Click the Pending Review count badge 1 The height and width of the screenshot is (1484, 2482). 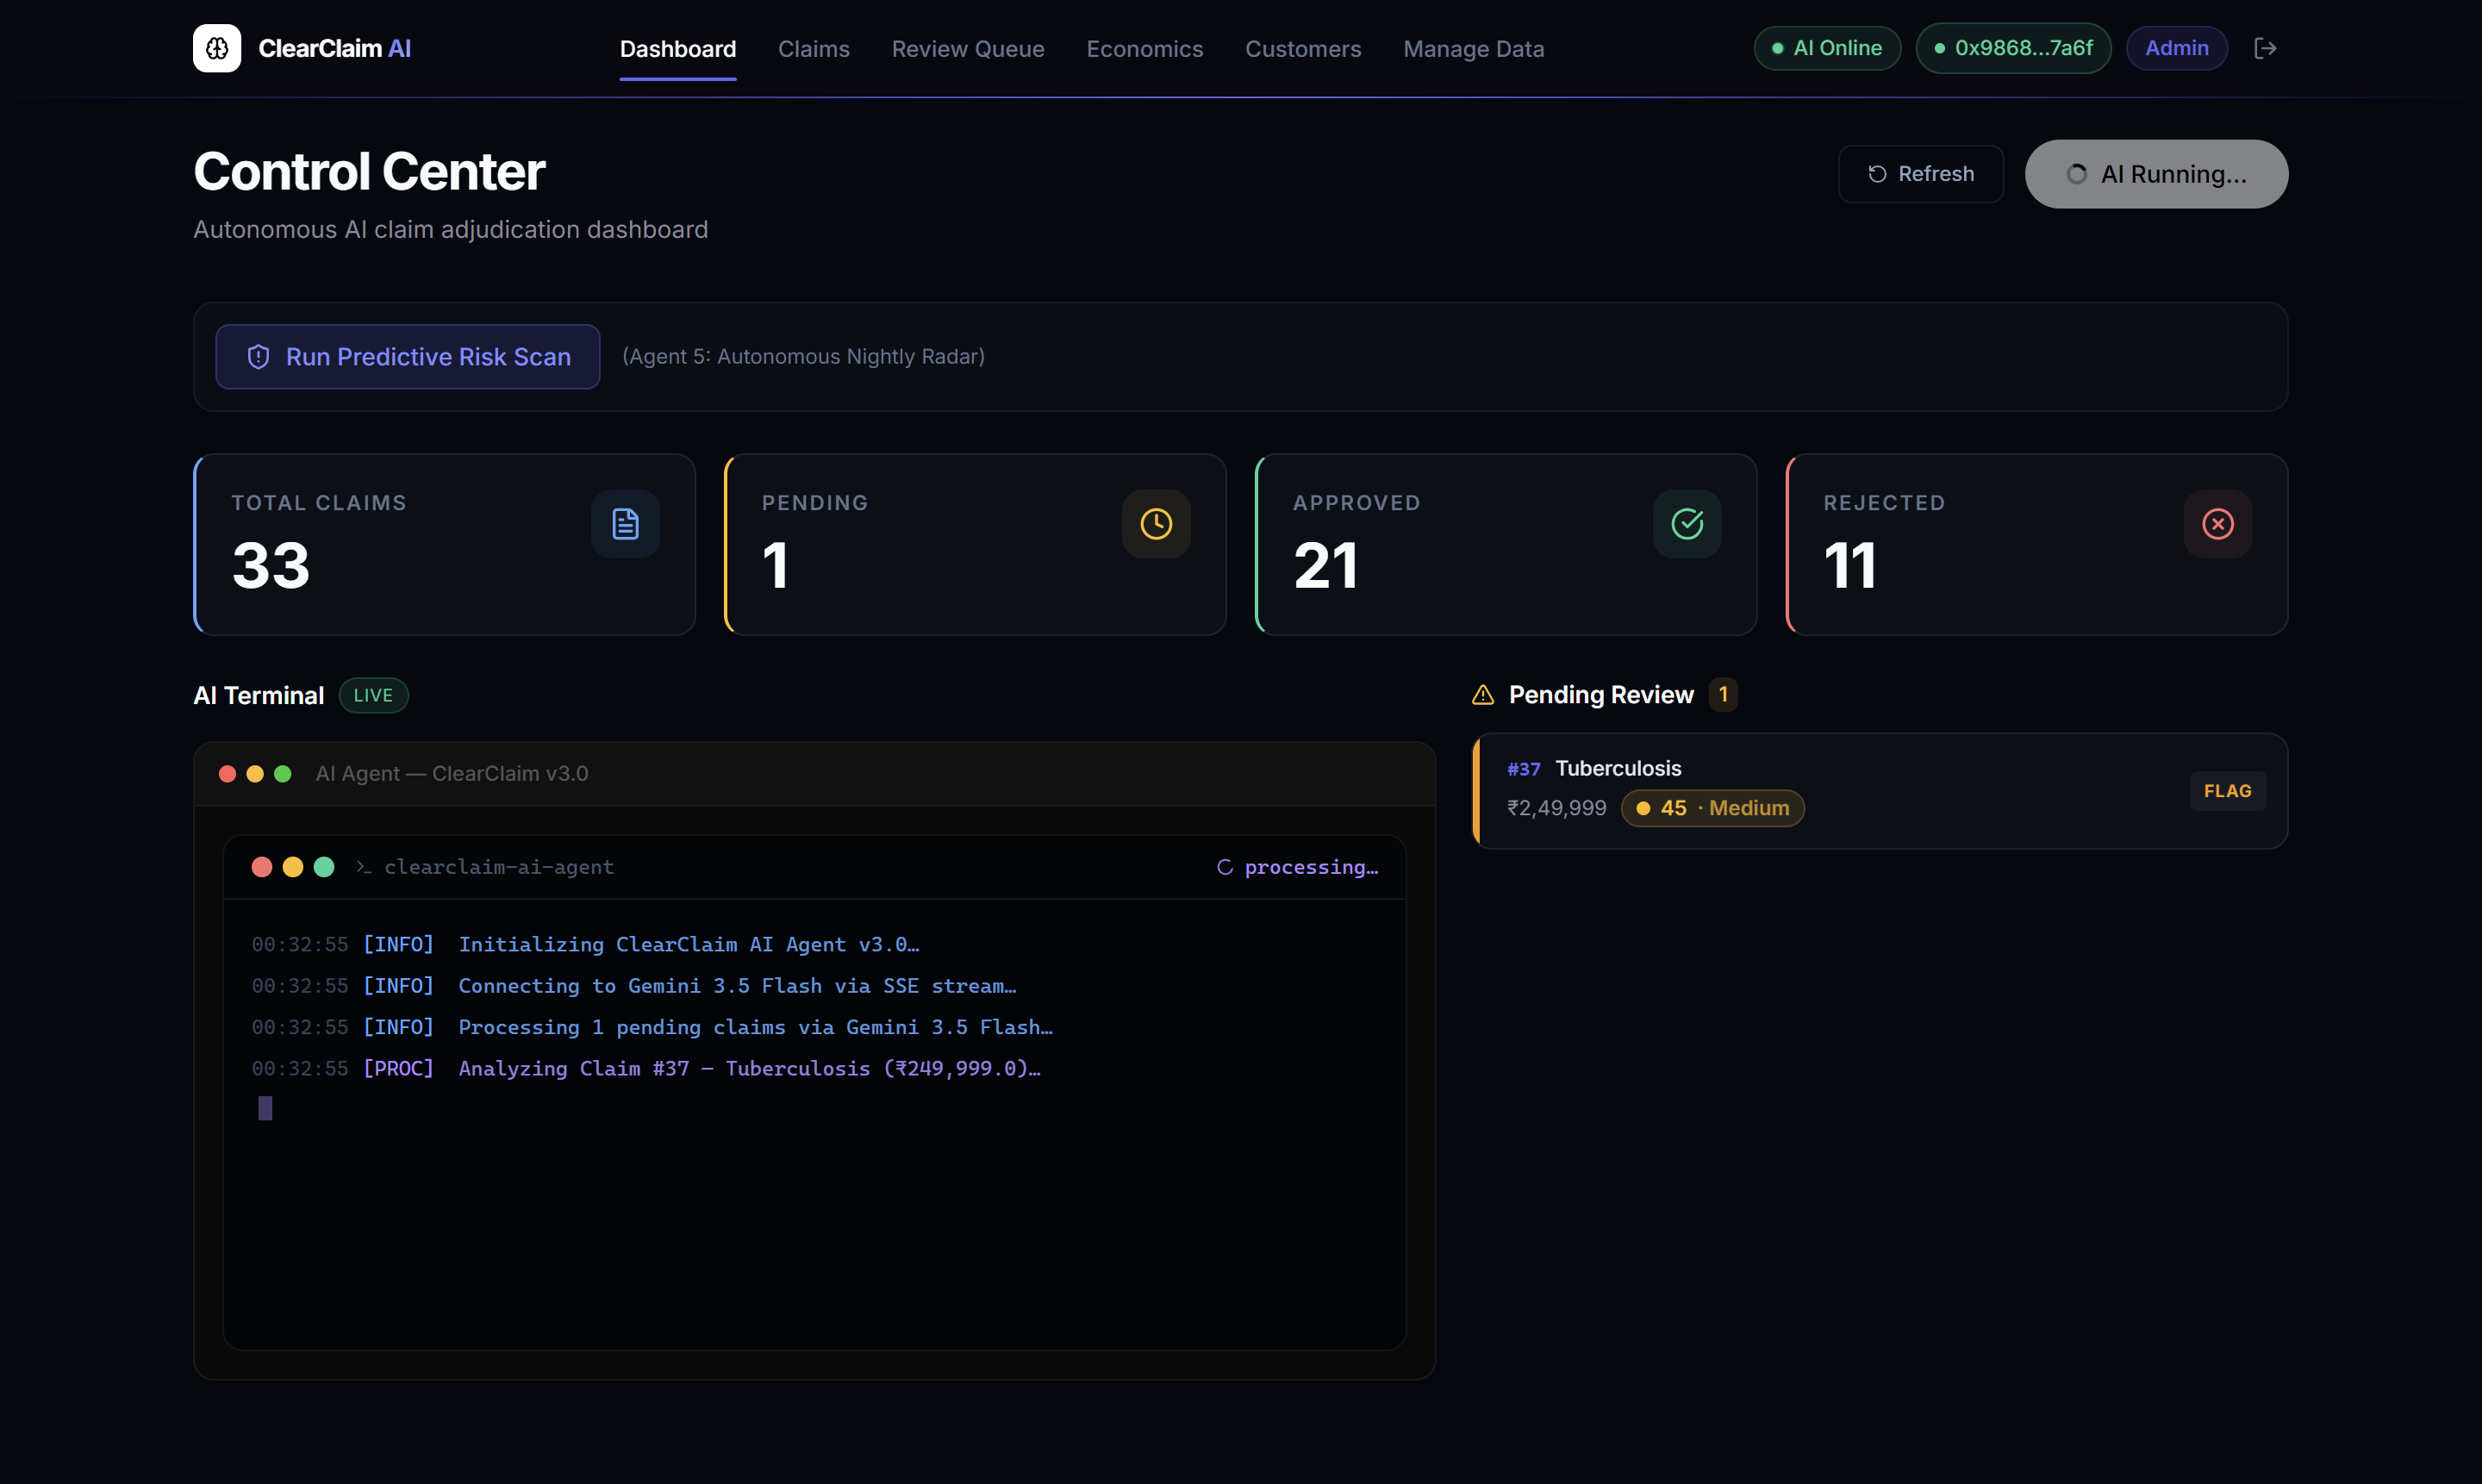pyautogui.click(x=1723, y=694)
